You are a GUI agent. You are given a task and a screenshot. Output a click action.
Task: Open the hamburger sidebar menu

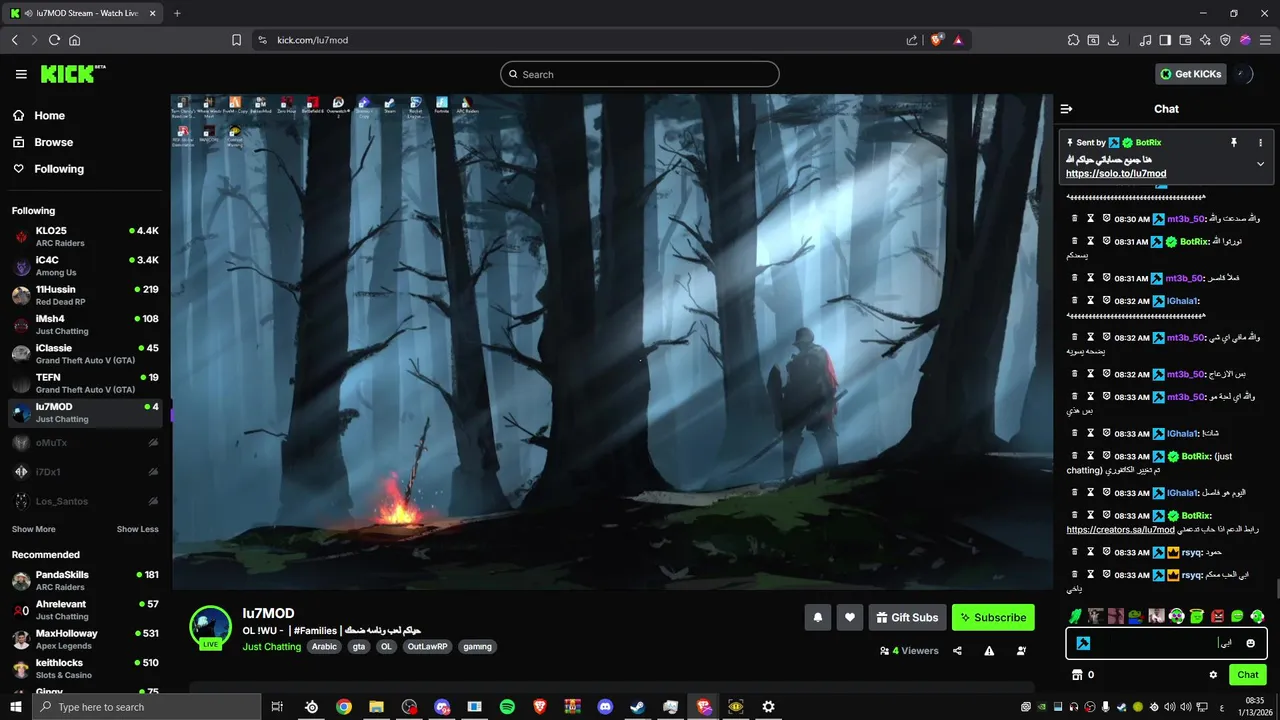[x=21, y=74]
